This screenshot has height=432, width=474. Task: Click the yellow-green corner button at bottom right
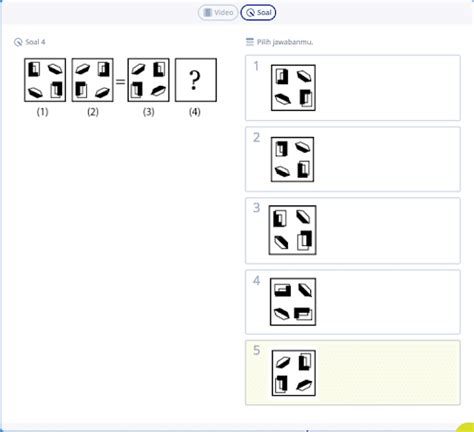pyautogui.click(x=466, y=427)
